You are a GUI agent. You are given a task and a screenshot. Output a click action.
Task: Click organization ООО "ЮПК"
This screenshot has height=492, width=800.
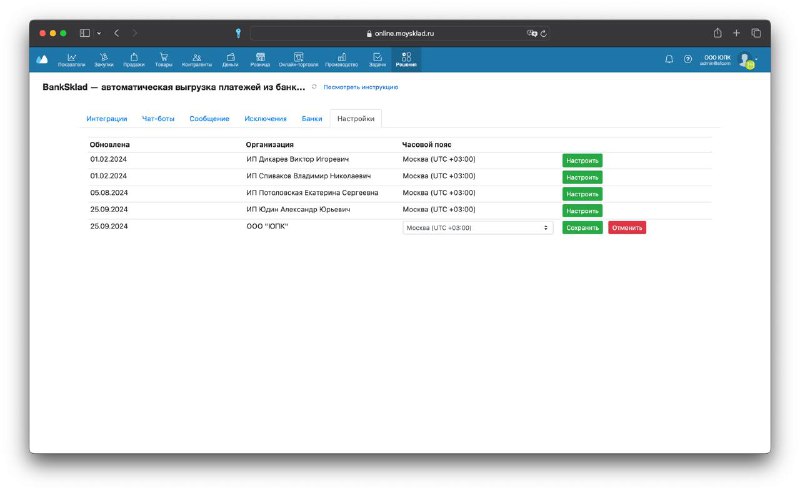point(267,226)
